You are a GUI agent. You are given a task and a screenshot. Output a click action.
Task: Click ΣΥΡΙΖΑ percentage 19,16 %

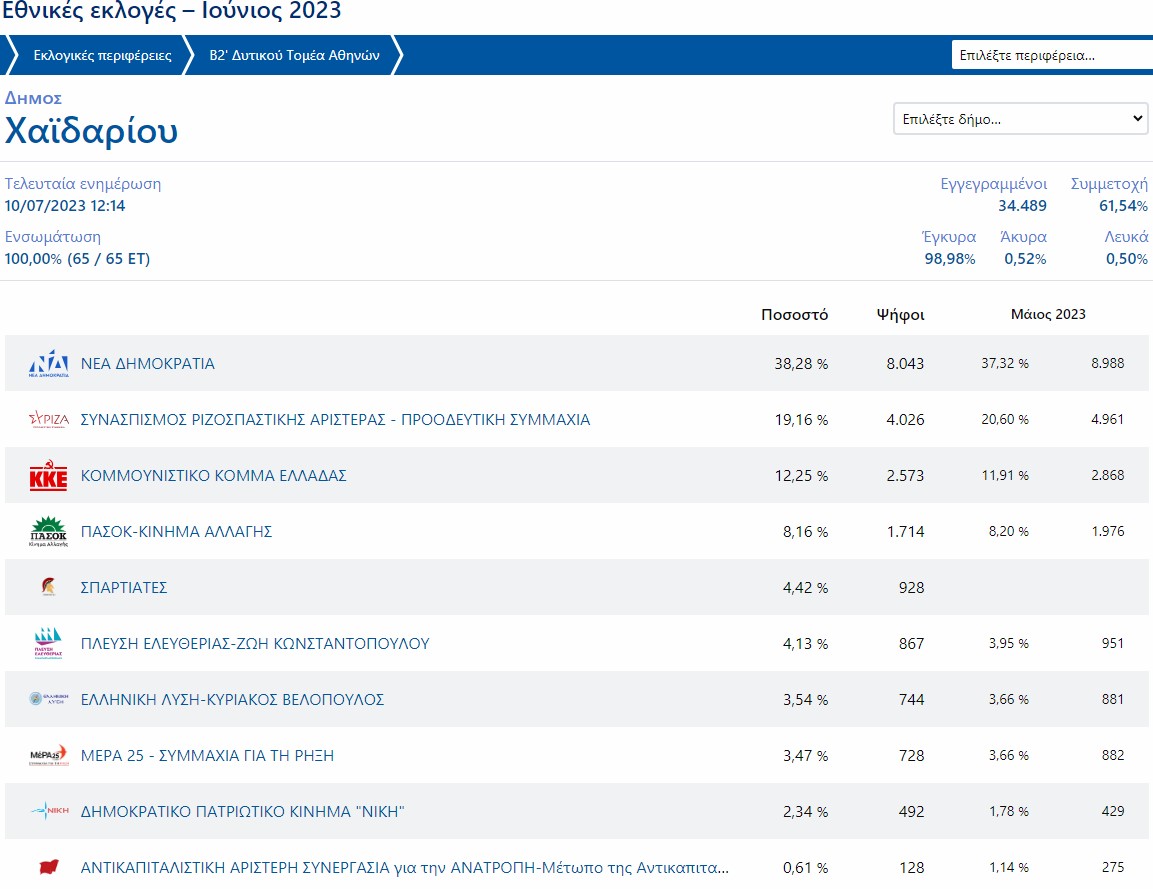[801, 420]
